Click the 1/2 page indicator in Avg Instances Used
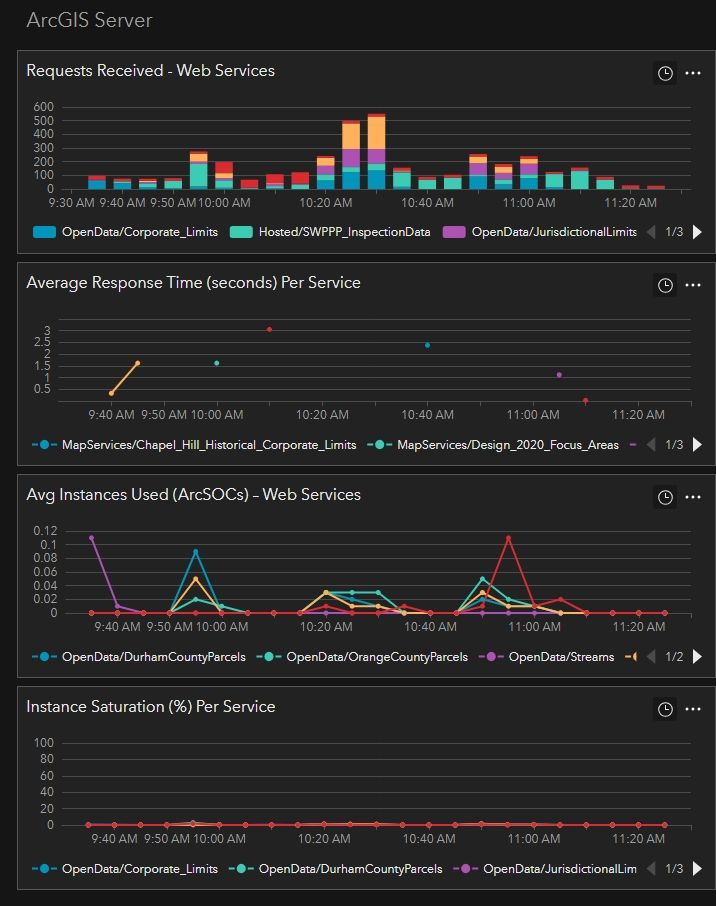Screen dimensions: 716x906 click(x=674, y=657)
